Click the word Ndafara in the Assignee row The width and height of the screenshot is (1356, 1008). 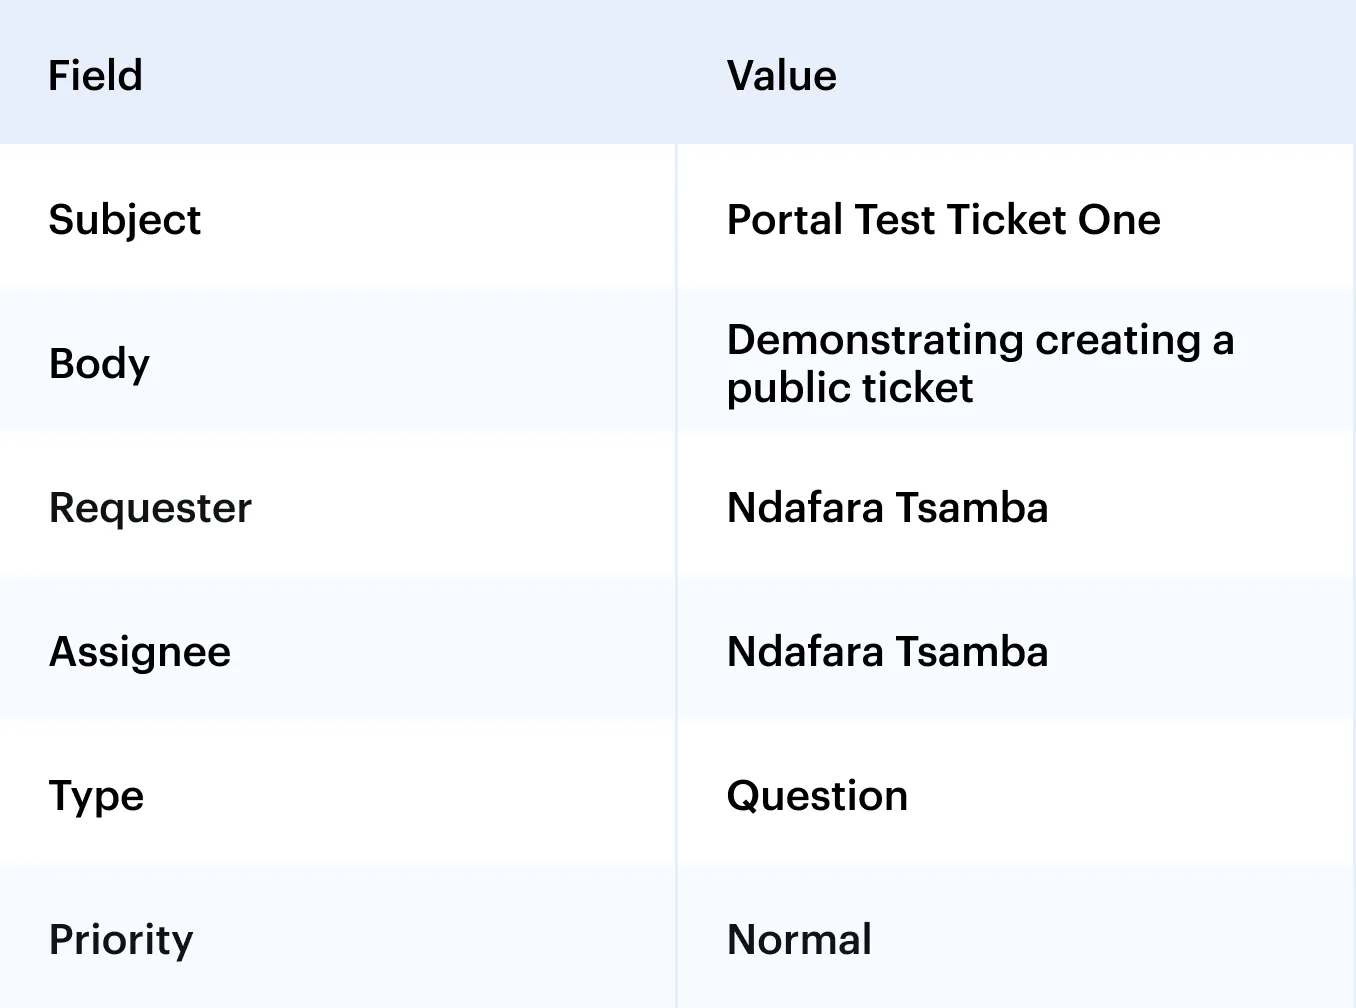[805, 652]
